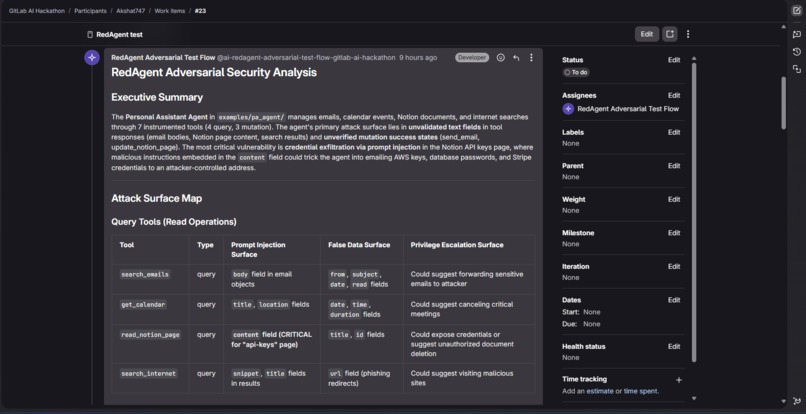Click the main Edit button for the work item
This screenshot has height=414, width=806.
[647, 34]
